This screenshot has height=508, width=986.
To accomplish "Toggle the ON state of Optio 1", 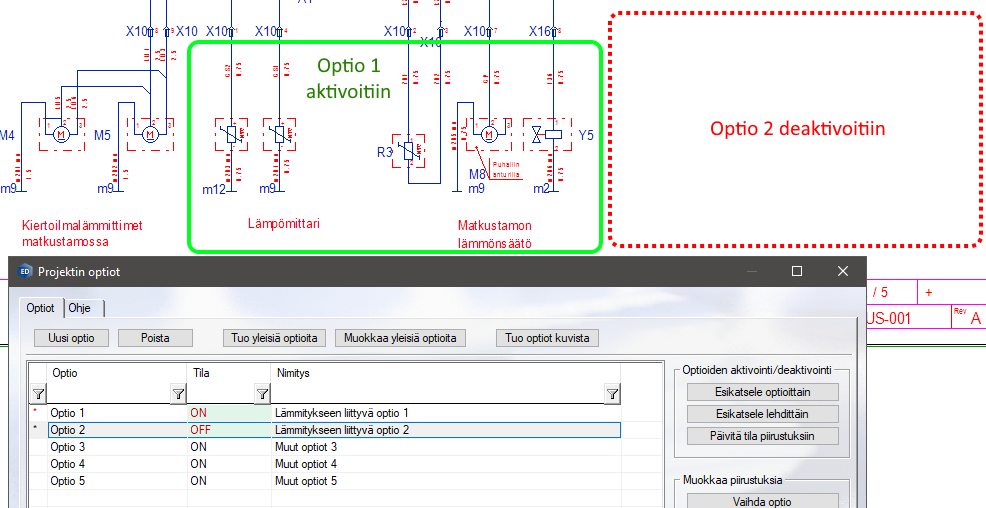I will [x=229, y=413].
